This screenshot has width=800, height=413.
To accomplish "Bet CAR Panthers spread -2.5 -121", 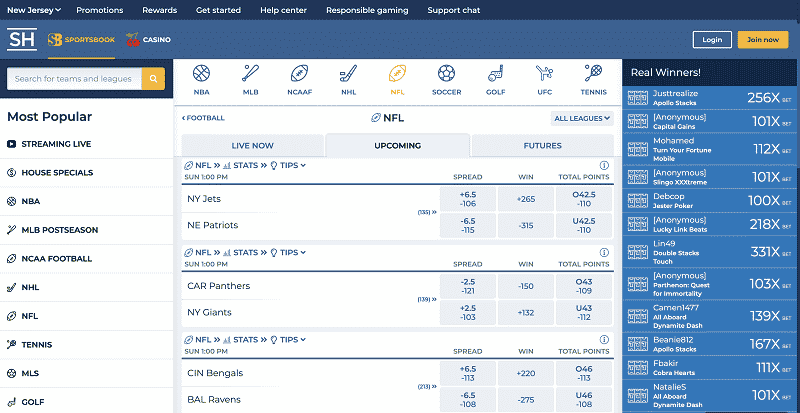I will [x=468, y=286].
